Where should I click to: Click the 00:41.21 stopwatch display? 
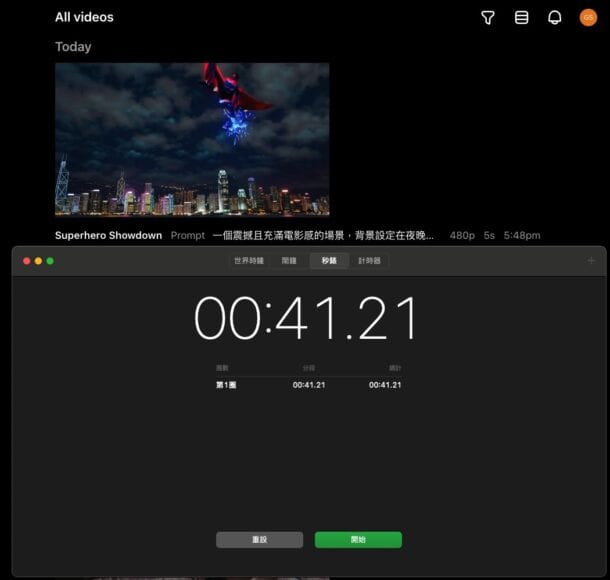(306, 319)
